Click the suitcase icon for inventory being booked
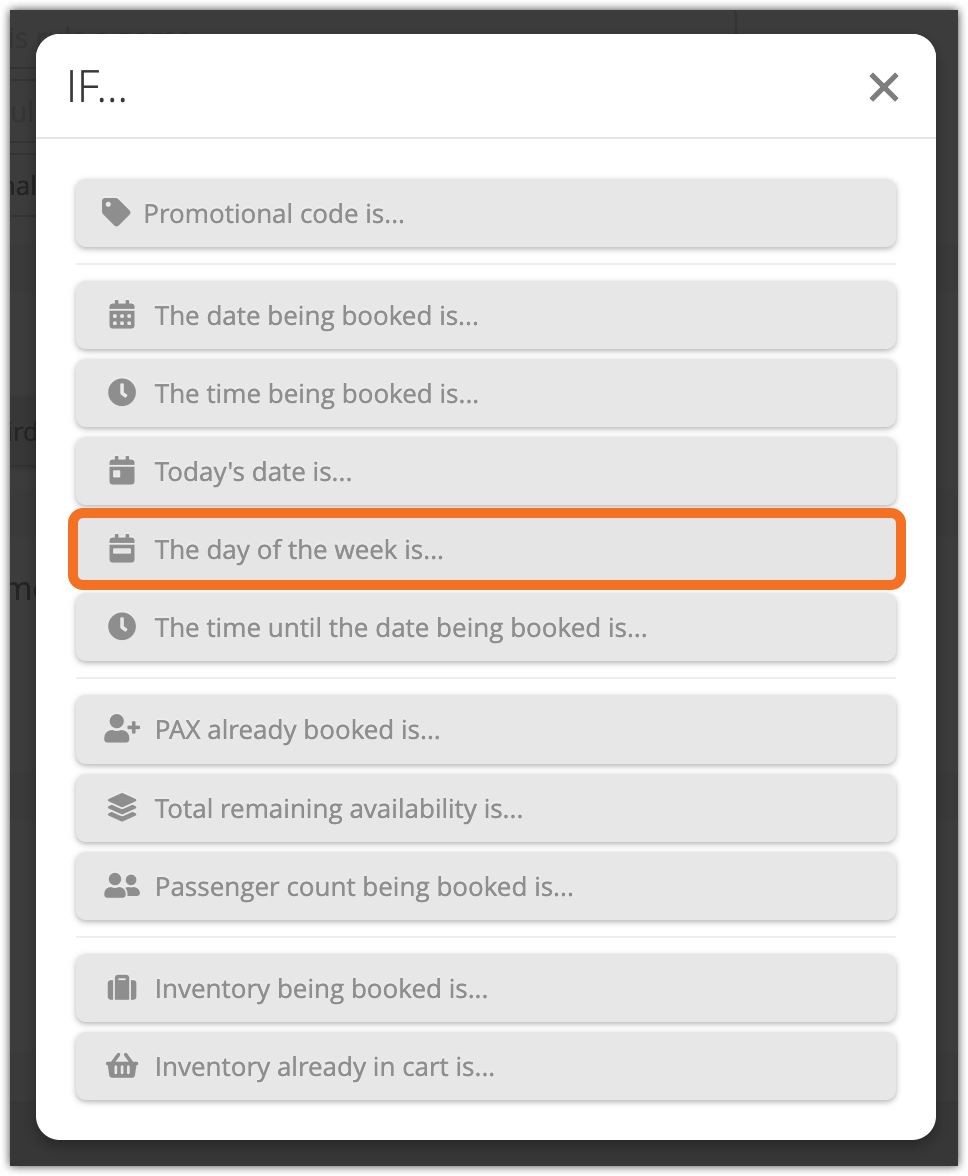Screen dimensions: 968x1176 122,988
